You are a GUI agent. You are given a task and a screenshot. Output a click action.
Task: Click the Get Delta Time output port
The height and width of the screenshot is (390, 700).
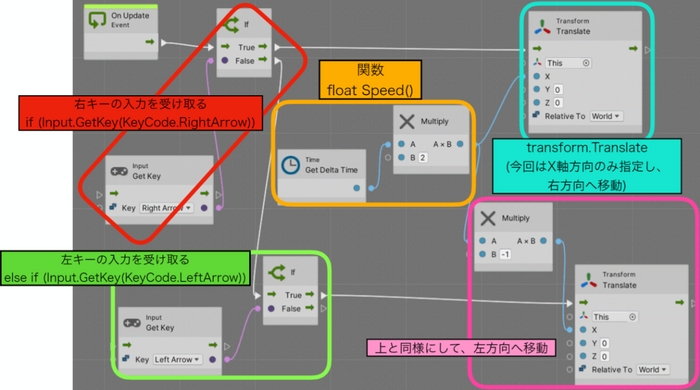[x=356, y=188]
